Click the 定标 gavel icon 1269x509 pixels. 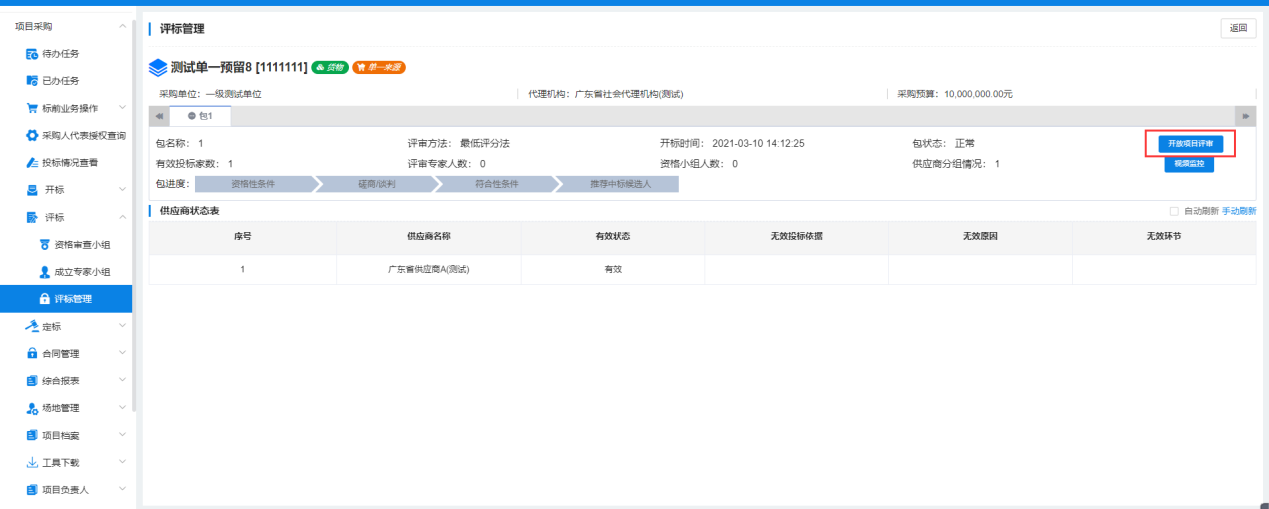[x=32, y=326]
